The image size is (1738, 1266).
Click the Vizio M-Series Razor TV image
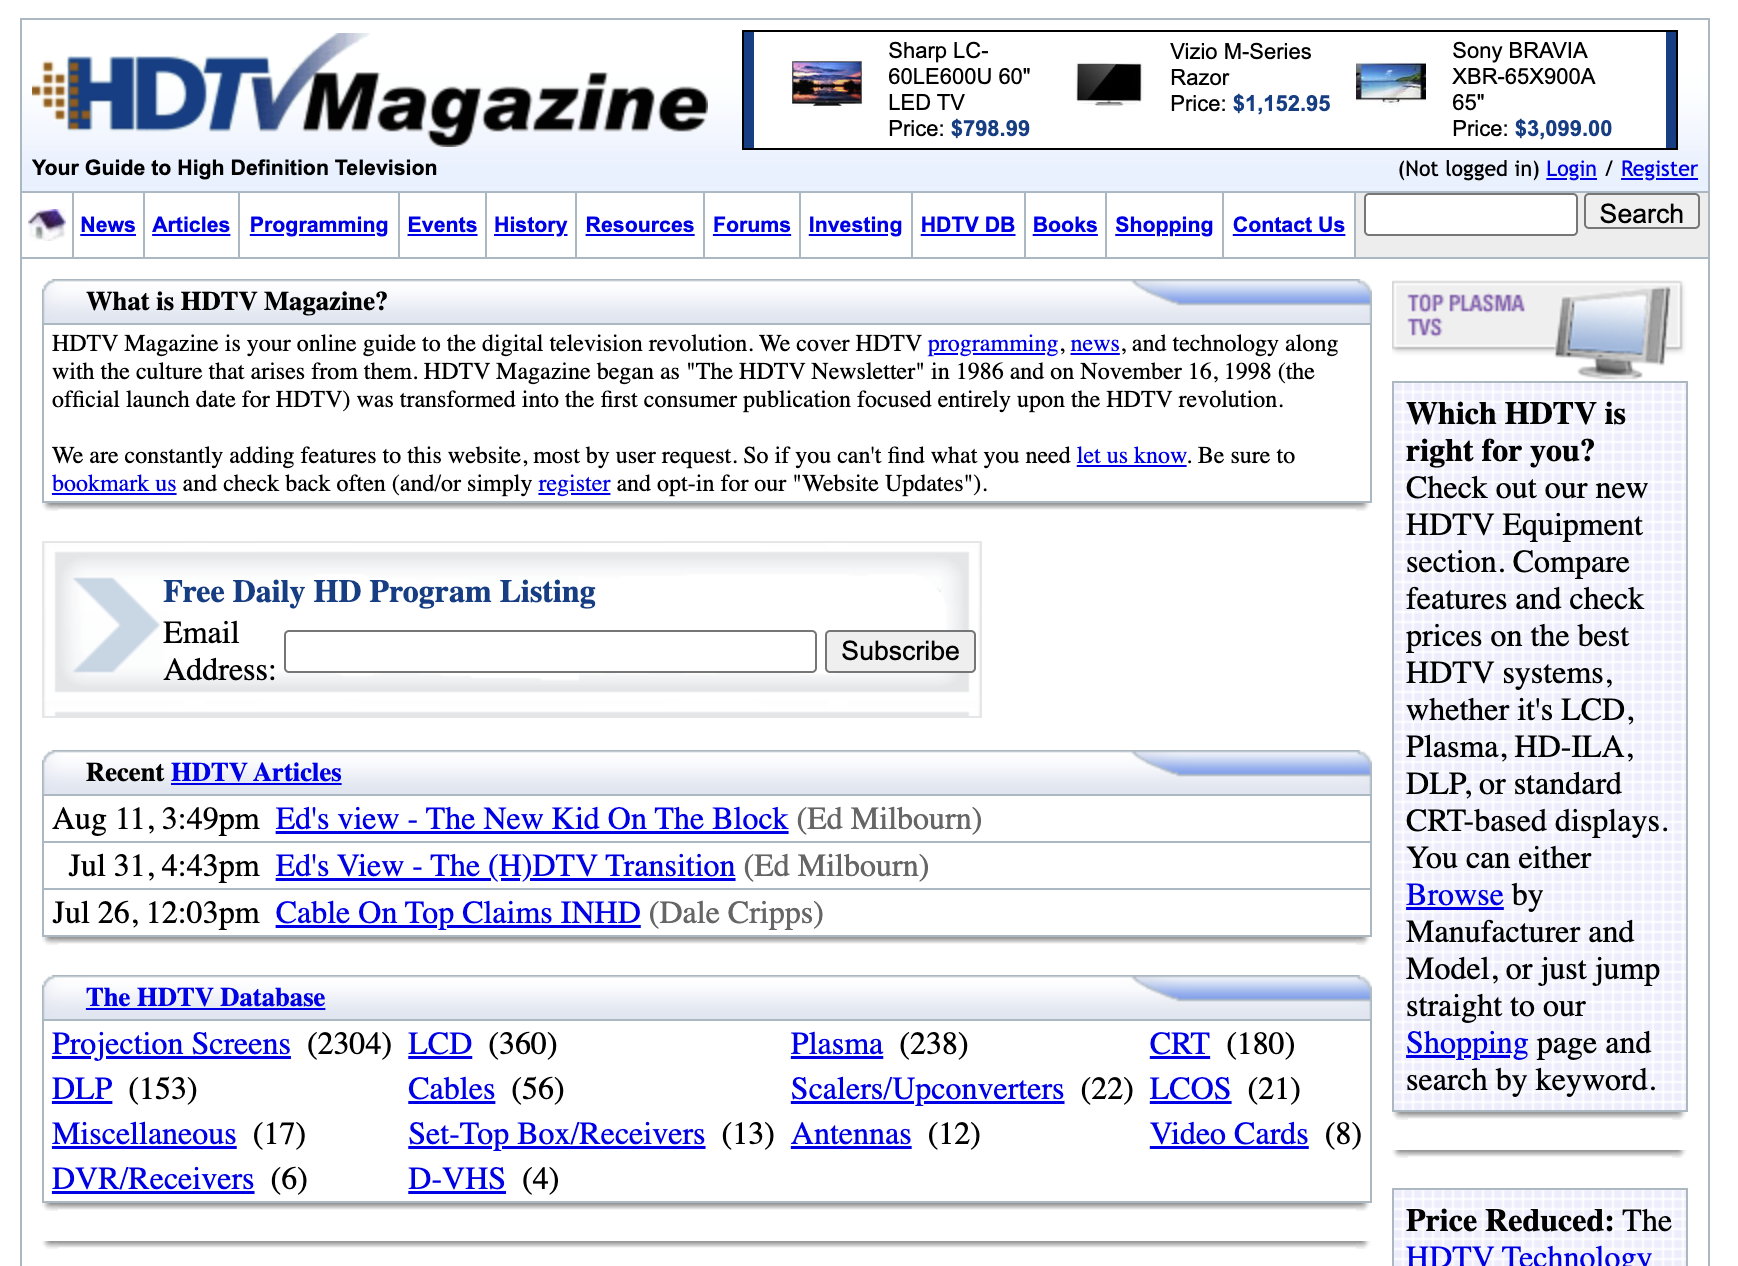(1108, 84)
